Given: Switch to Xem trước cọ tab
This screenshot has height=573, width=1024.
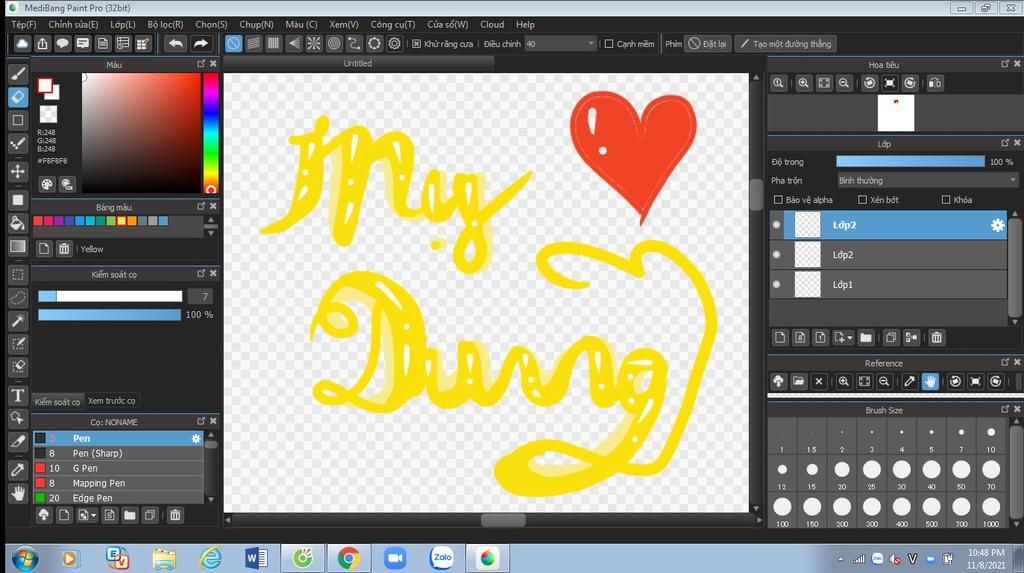Looking at the screenshot, I should pyautogui.click(x=111, y=401).
